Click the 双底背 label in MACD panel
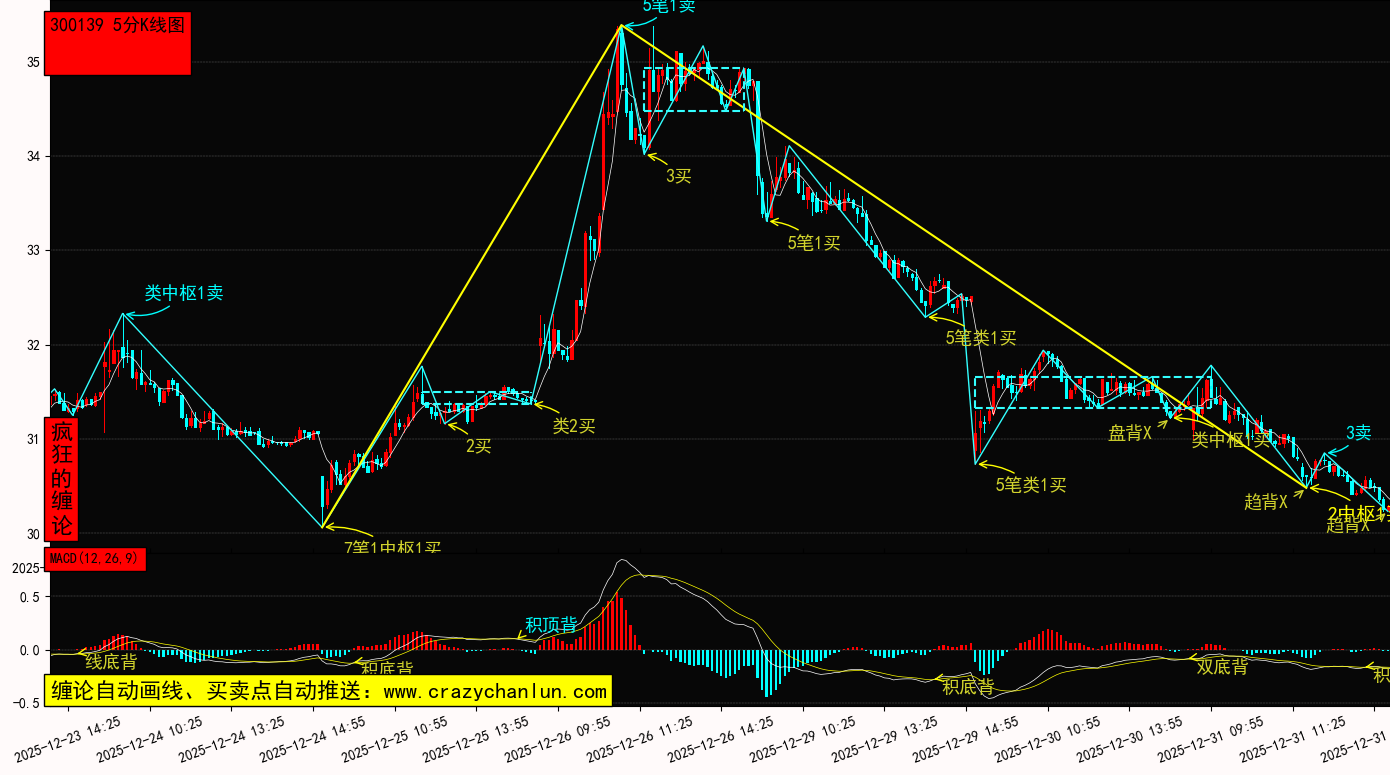 tap(1222, 666)
